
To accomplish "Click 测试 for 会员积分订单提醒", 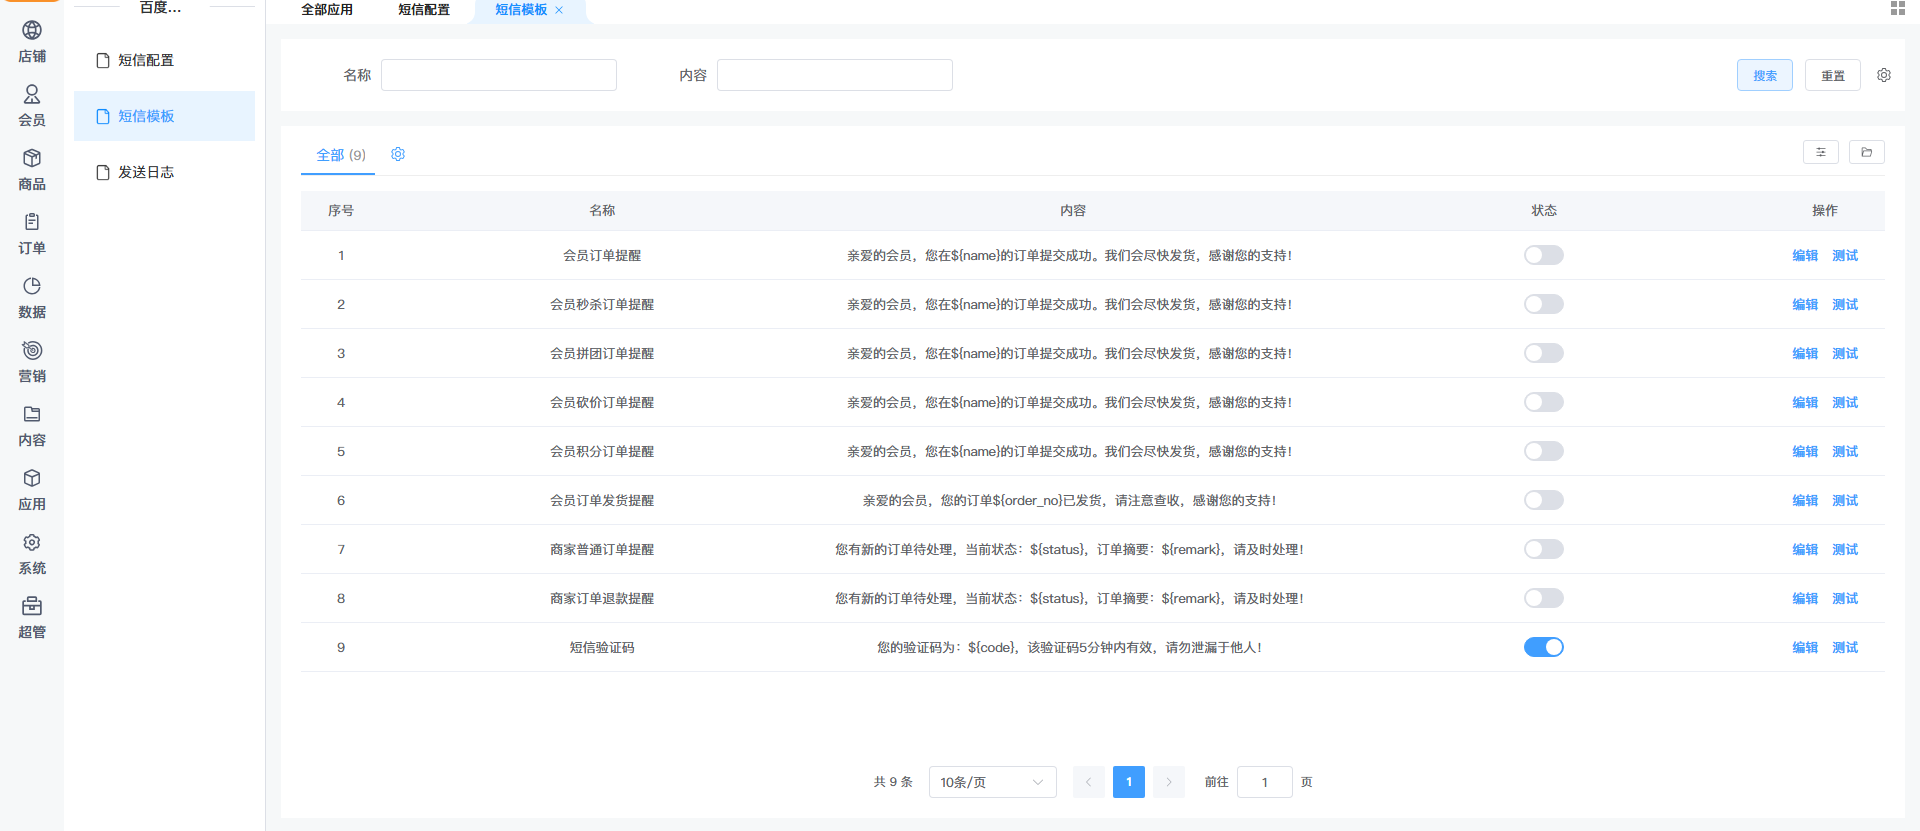I will 1845,451.
